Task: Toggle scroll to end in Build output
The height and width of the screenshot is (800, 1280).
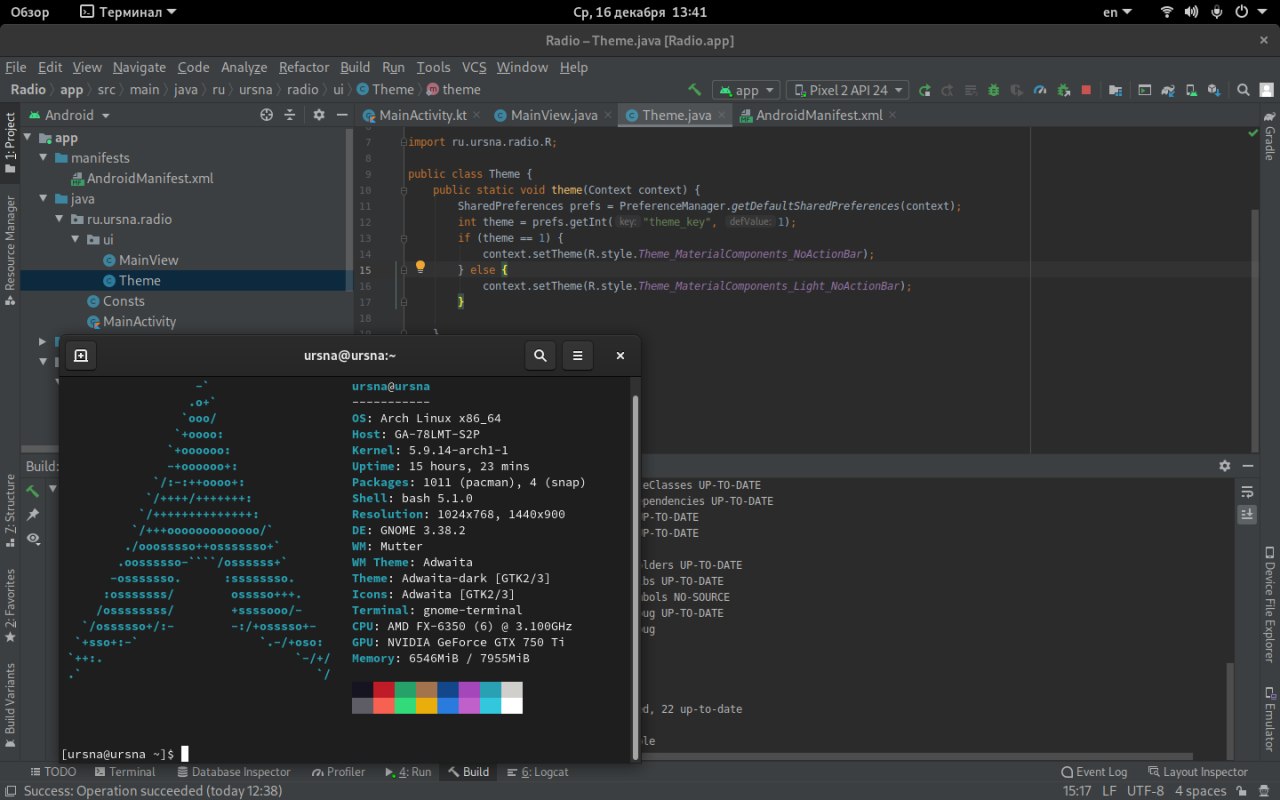Action: pos(1247,514)
